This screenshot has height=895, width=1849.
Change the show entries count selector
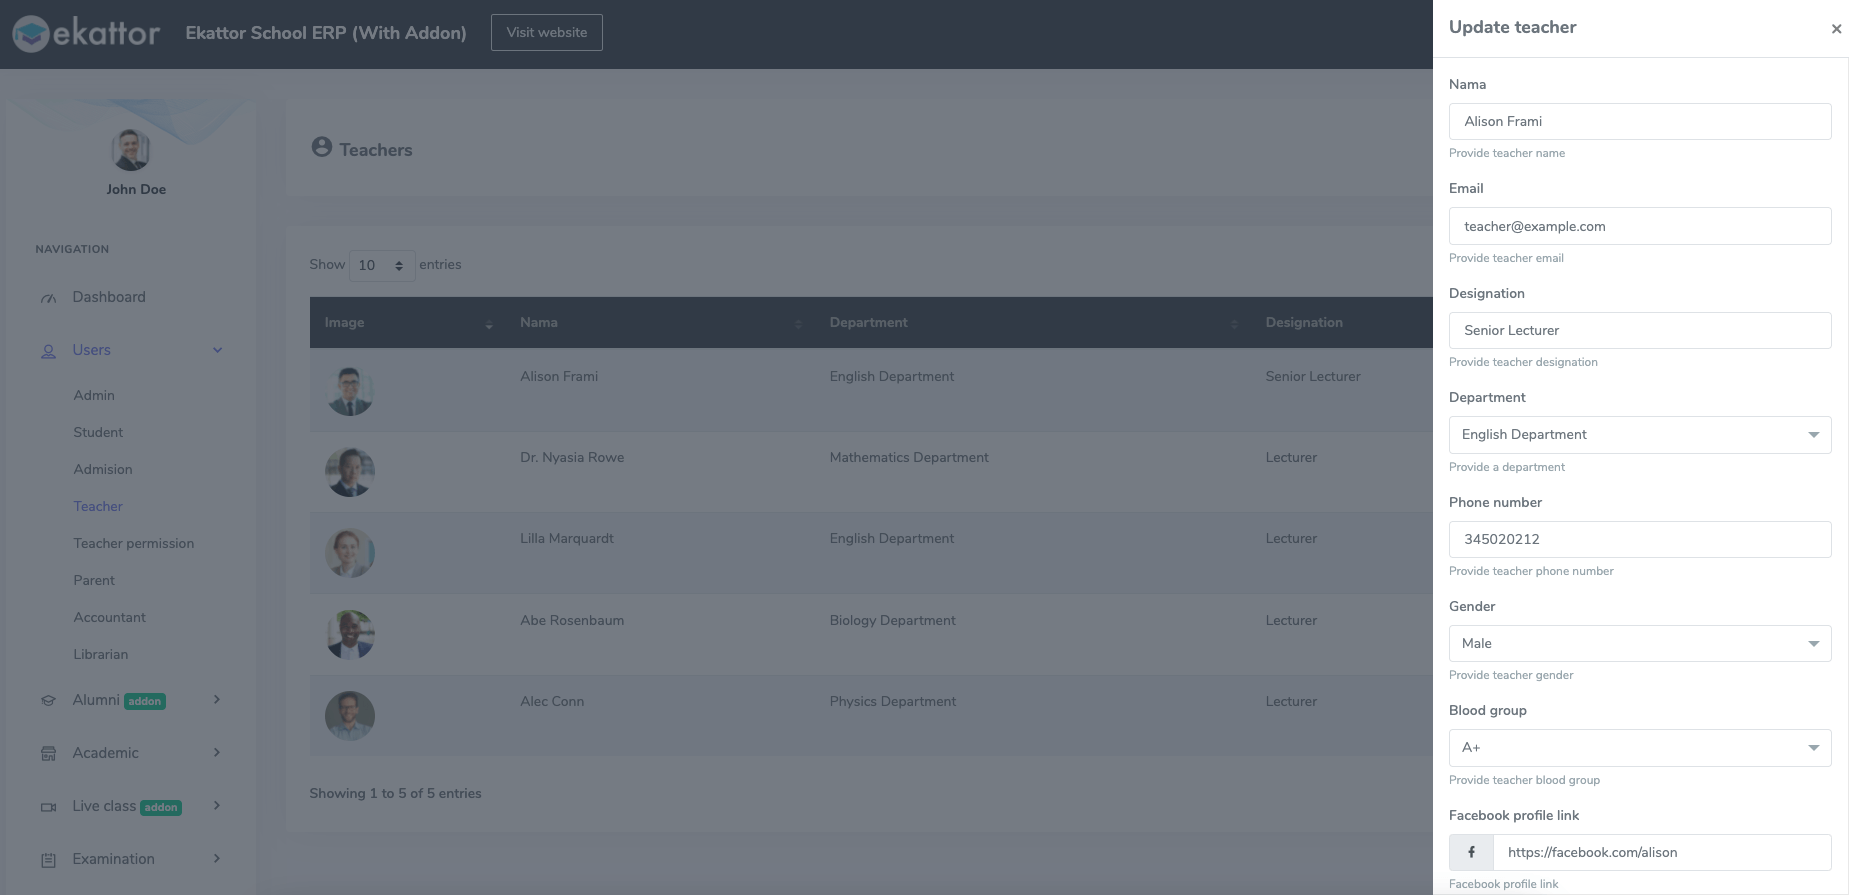[381, 265]
